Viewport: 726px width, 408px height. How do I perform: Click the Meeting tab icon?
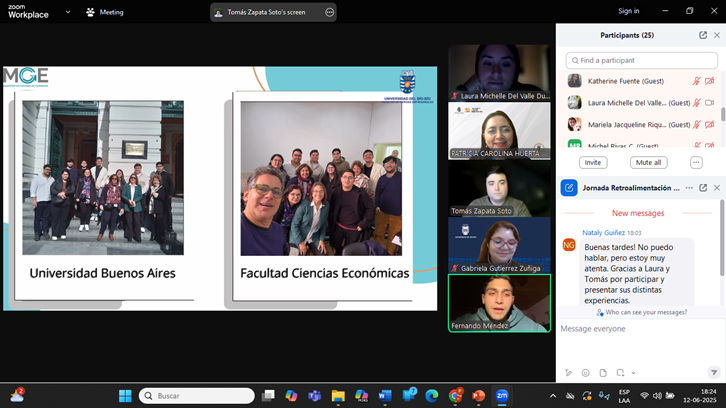90,13
